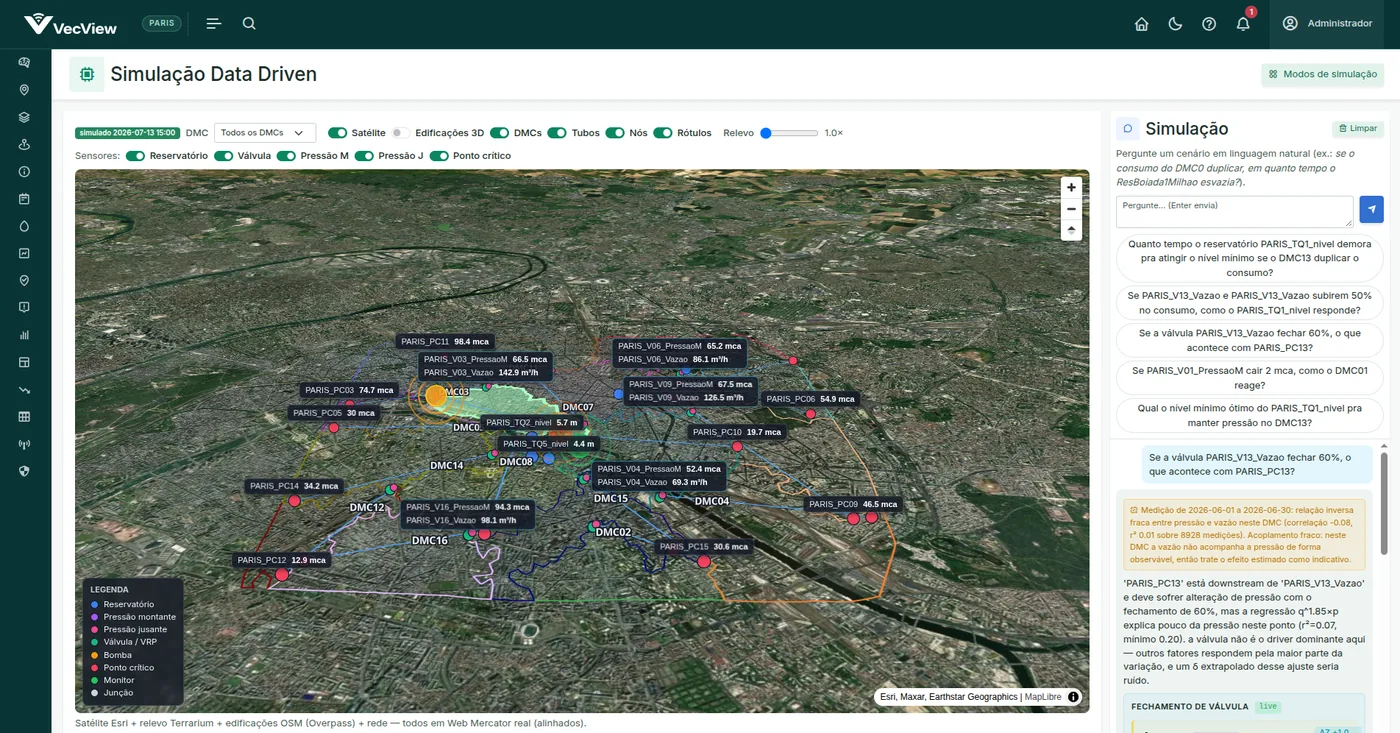Open the Administrador user menu
This screenshot has width=1400, height=733.
pyautogui.click(x=1328, y=24)
